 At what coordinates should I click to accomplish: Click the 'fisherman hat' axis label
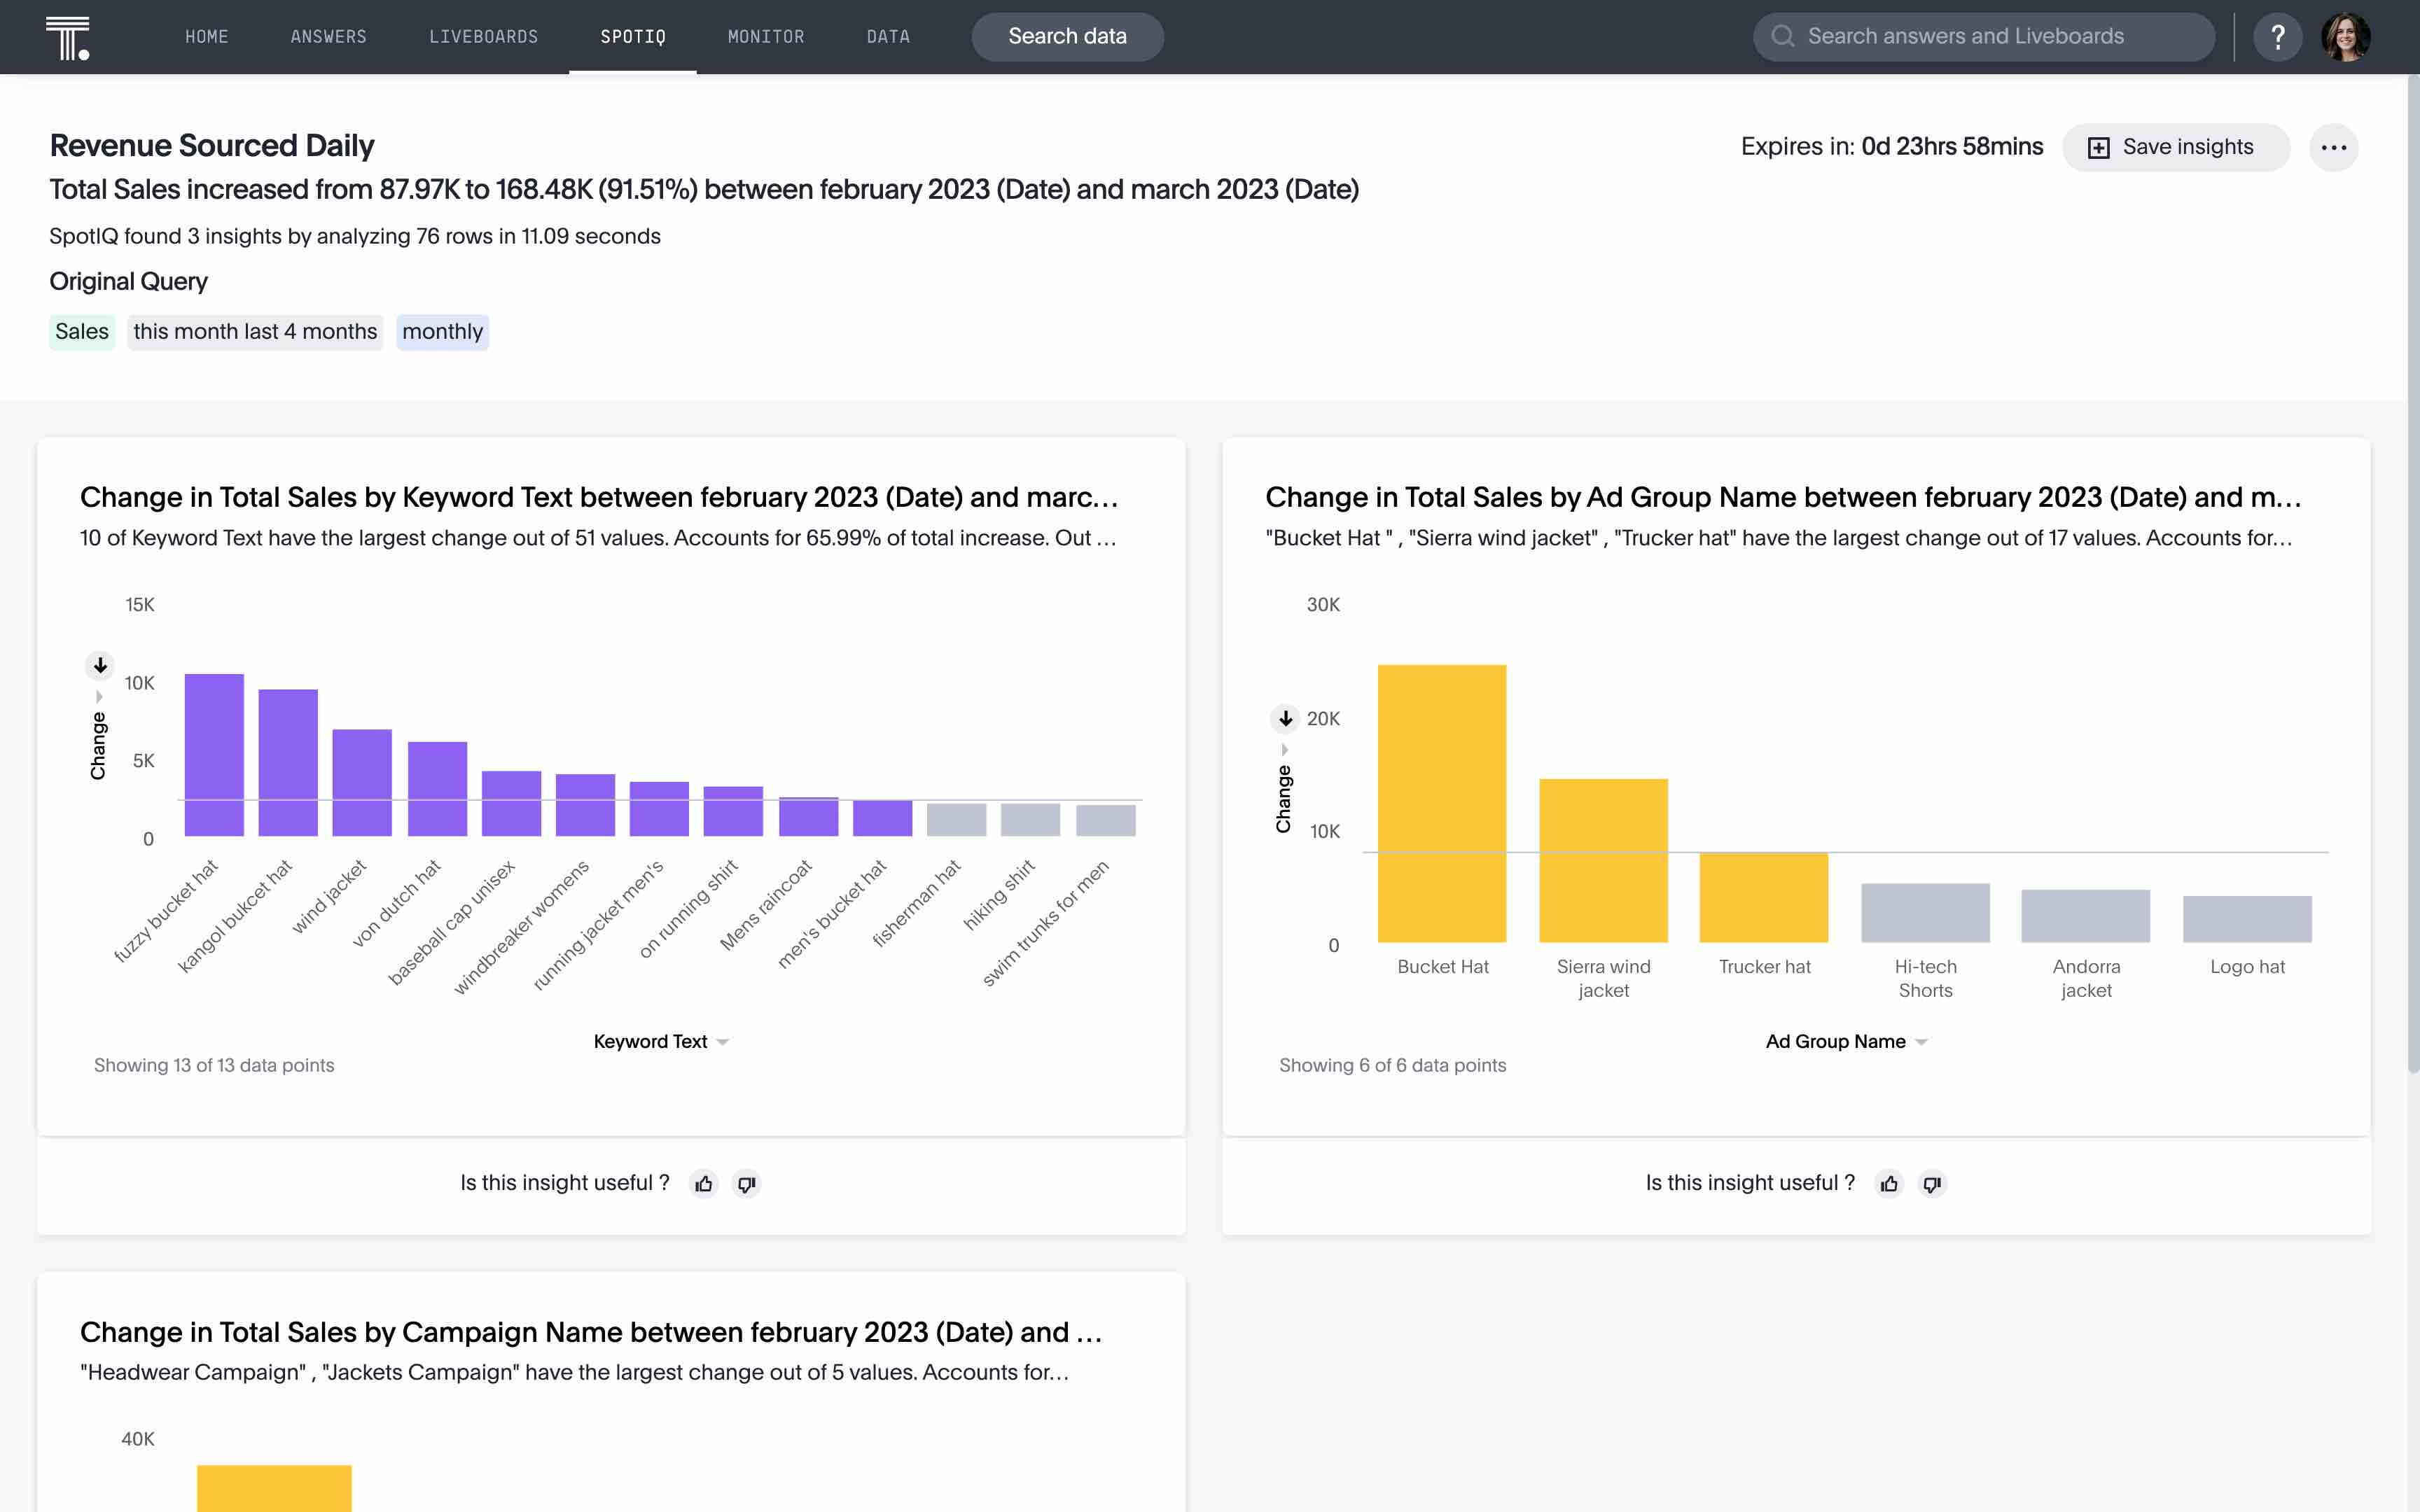pyautogui.click(x=916, y=902)
